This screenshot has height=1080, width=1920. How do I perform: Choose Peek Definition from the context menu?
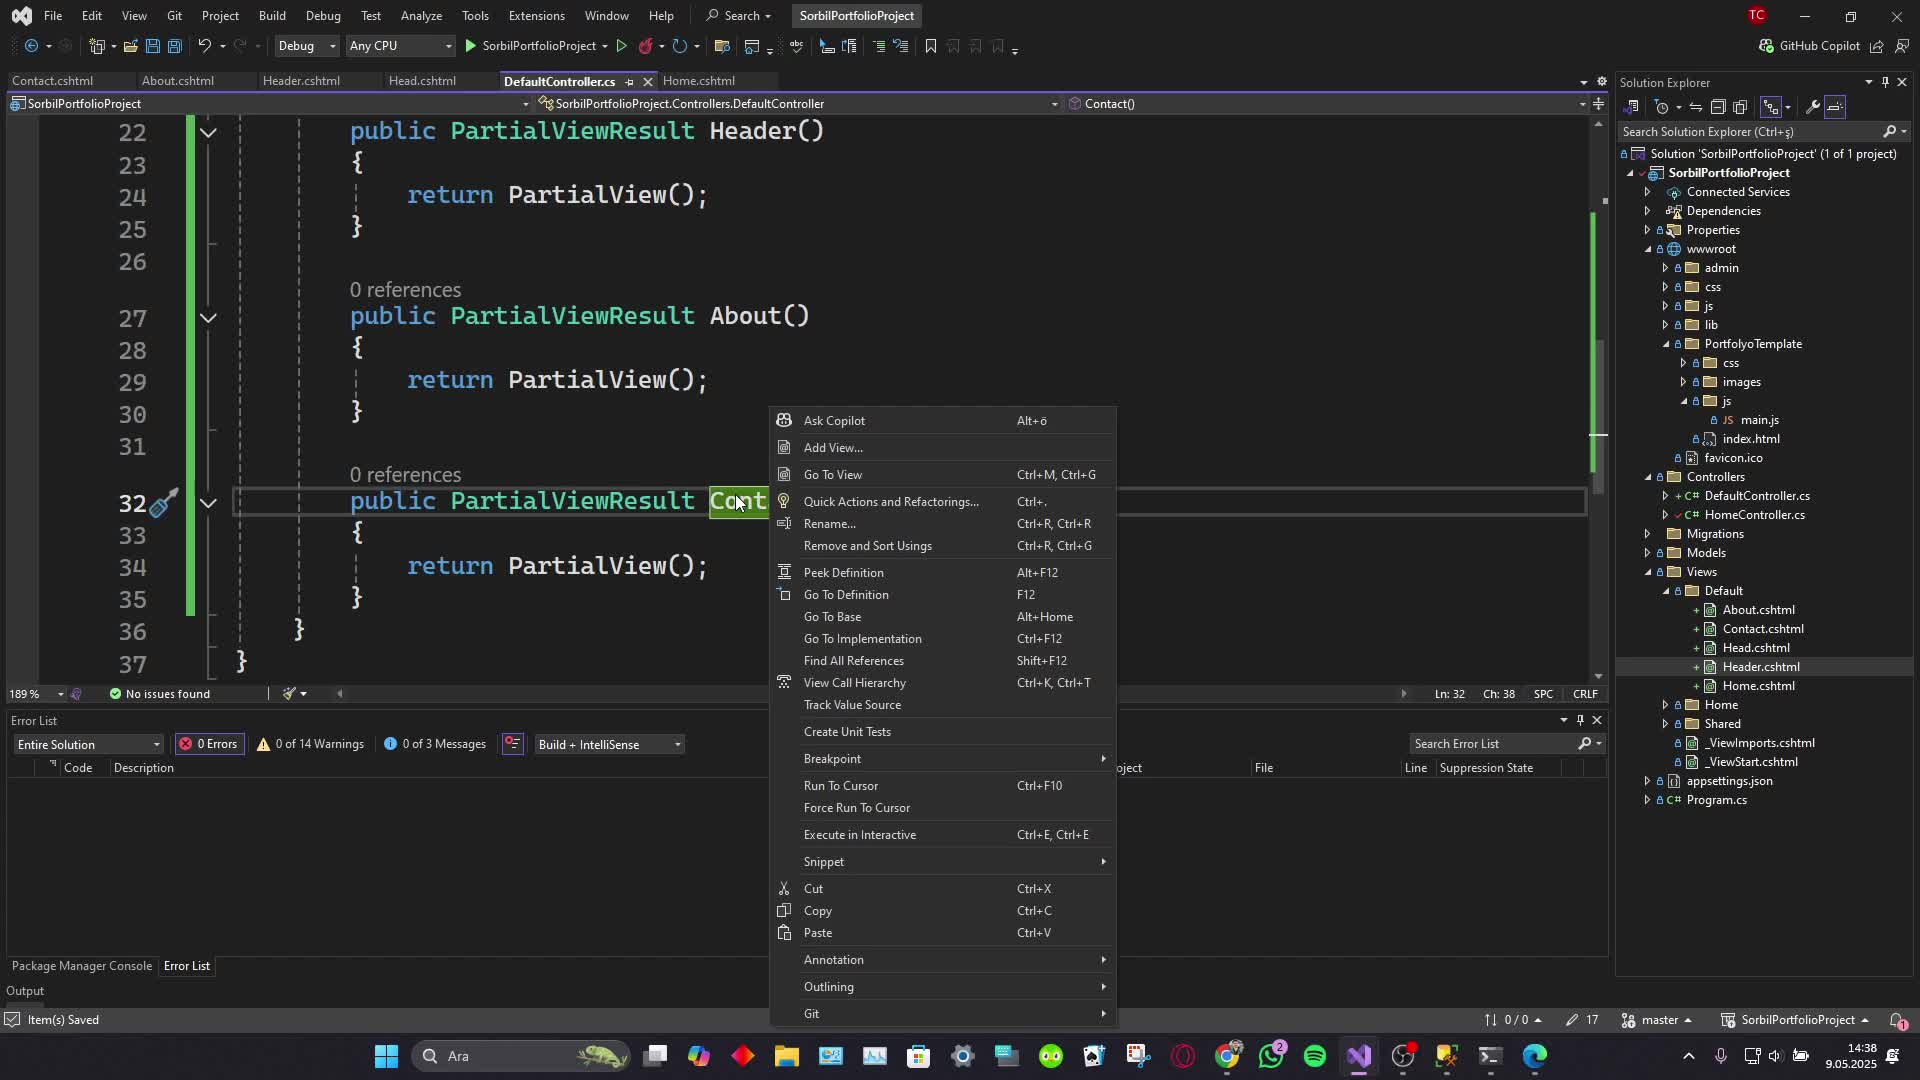tap(943, 573)
